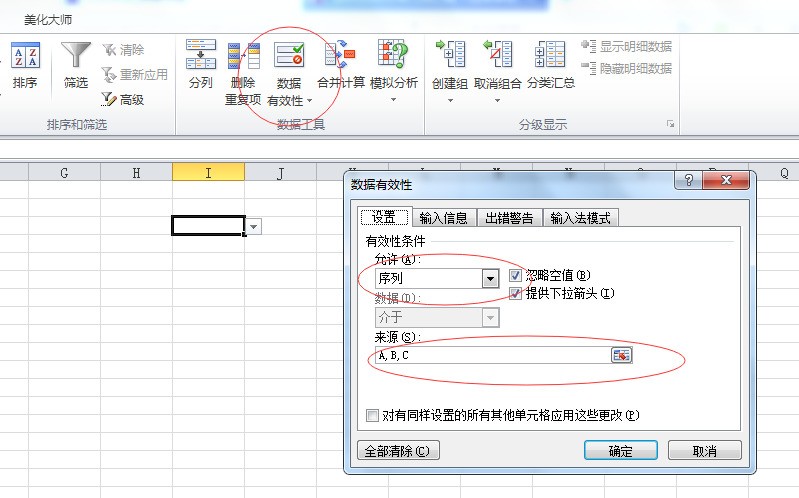Open the 允许 dropdown showing 序列
The width and height of the screenshot is (799, 498).
490,278
